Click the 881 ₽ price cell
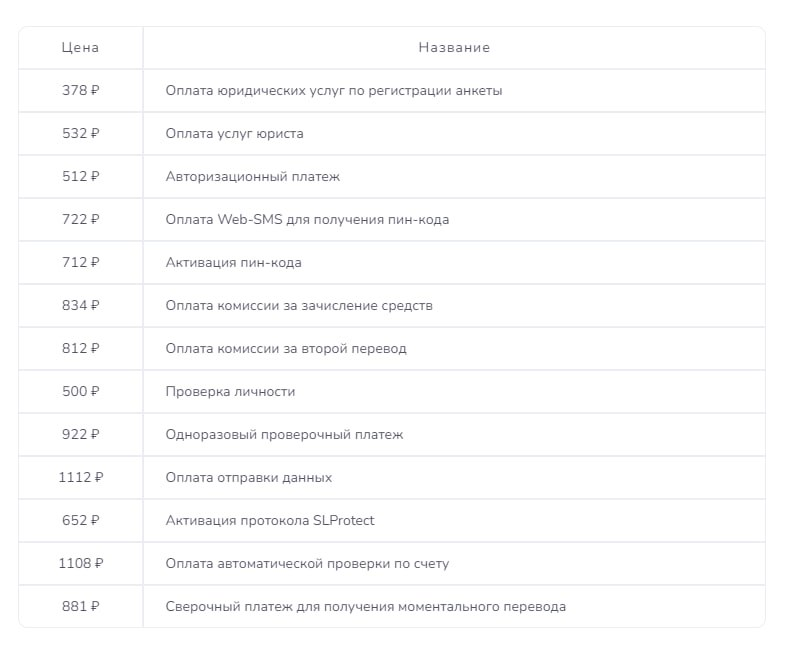The width and height of the screenshot is (785, 651). pos(81,607)
